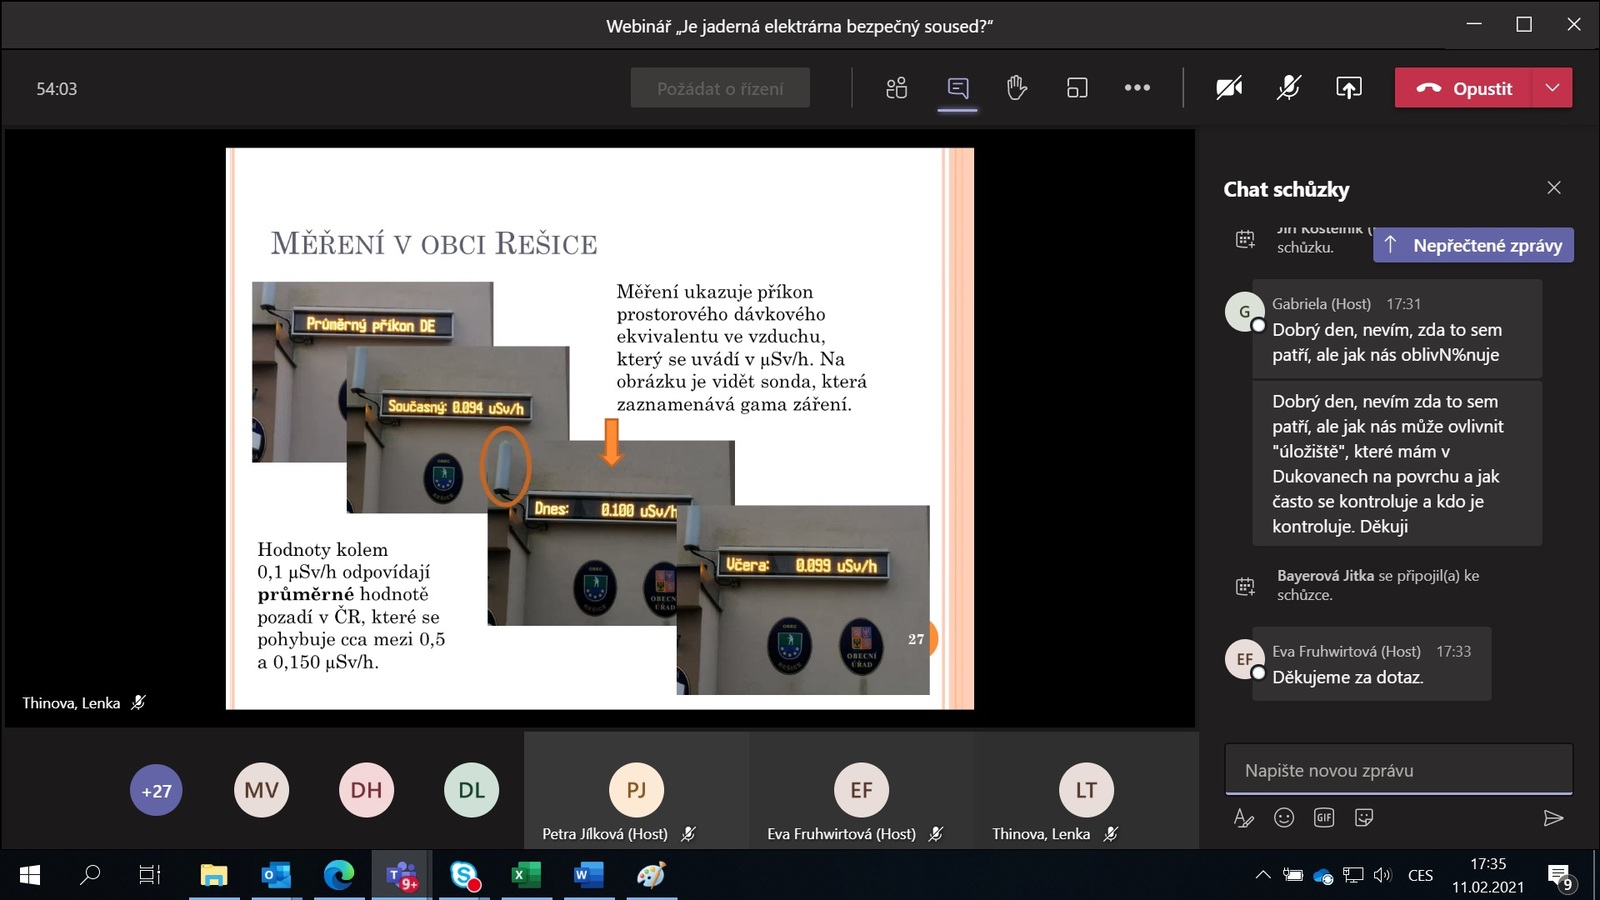Show the participants panel

pyautogui.click(x=896, y=88)
